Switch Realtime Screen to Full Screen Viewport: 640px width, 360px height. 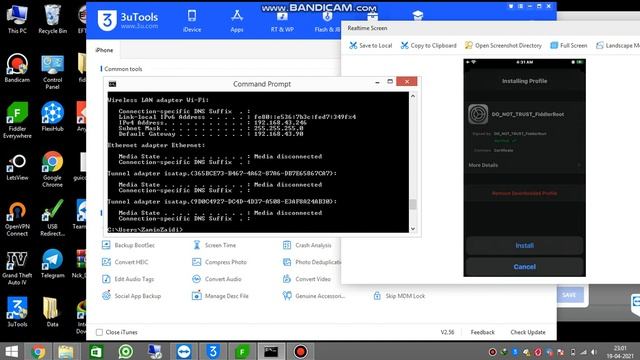[x=569, y=45]
